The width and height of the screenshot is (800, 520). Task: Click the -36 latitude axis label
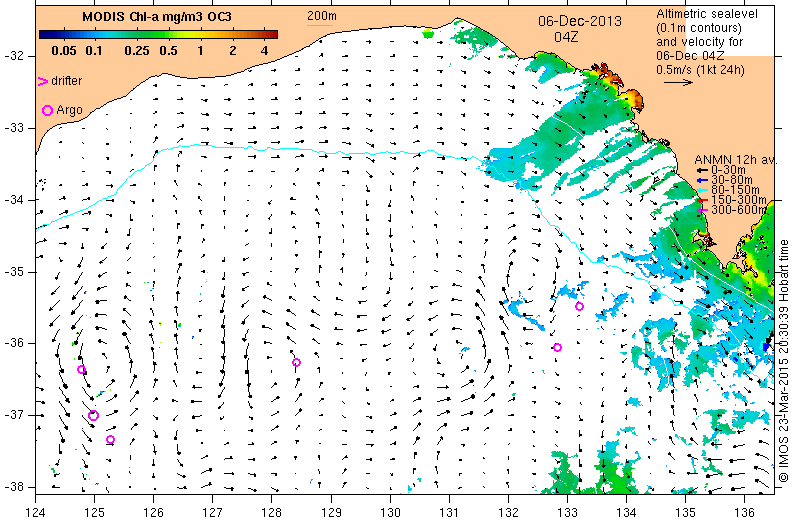click(14, 343)
